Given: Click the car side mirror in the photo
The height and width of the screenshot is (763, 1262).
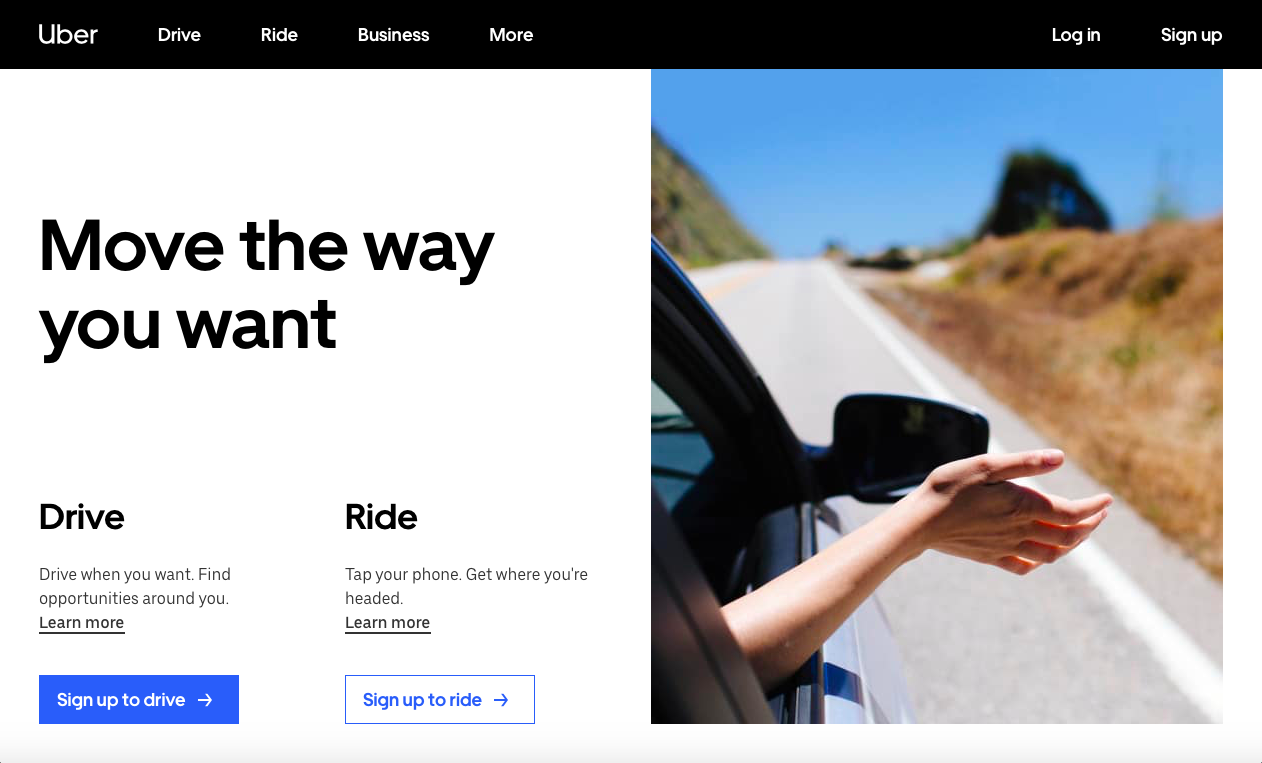Looking at the screenshot, I should pyautogui.click(x=908, y=446).
